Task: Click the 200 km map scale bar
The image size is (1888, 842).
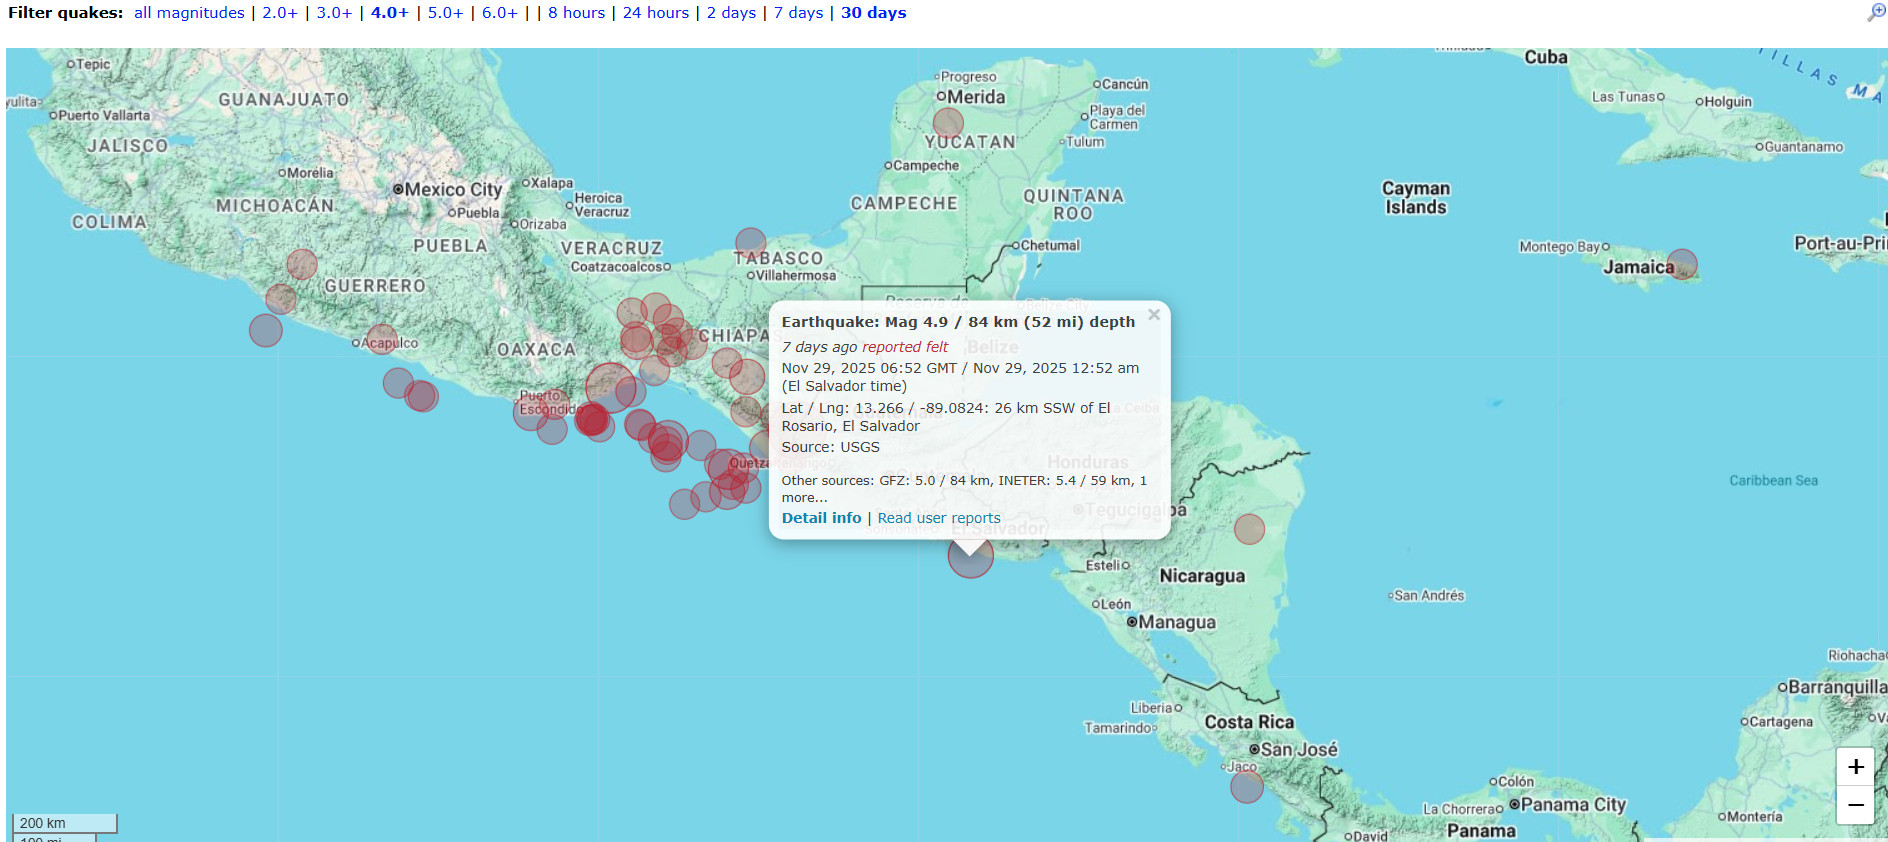Action: point(65,823)
